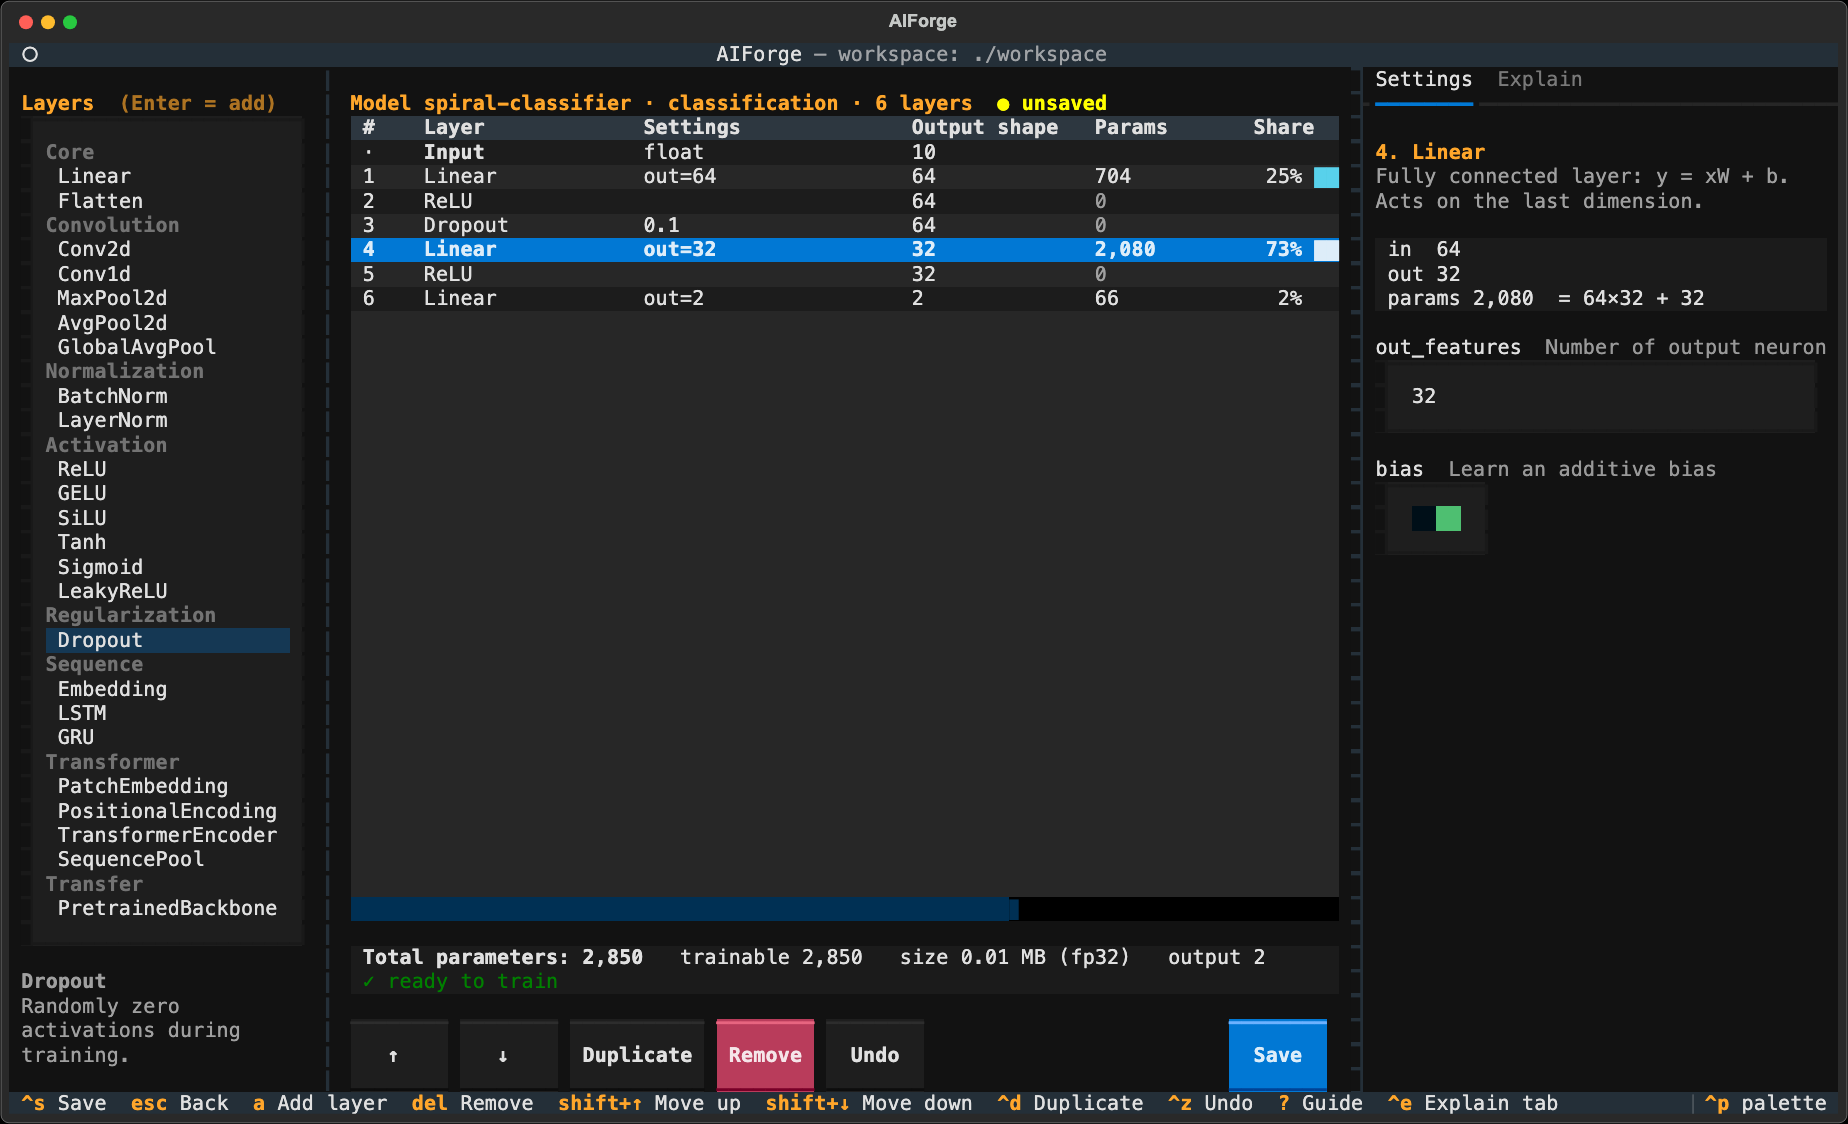Save the model with the Save button

click(x=1277, y=1055)
